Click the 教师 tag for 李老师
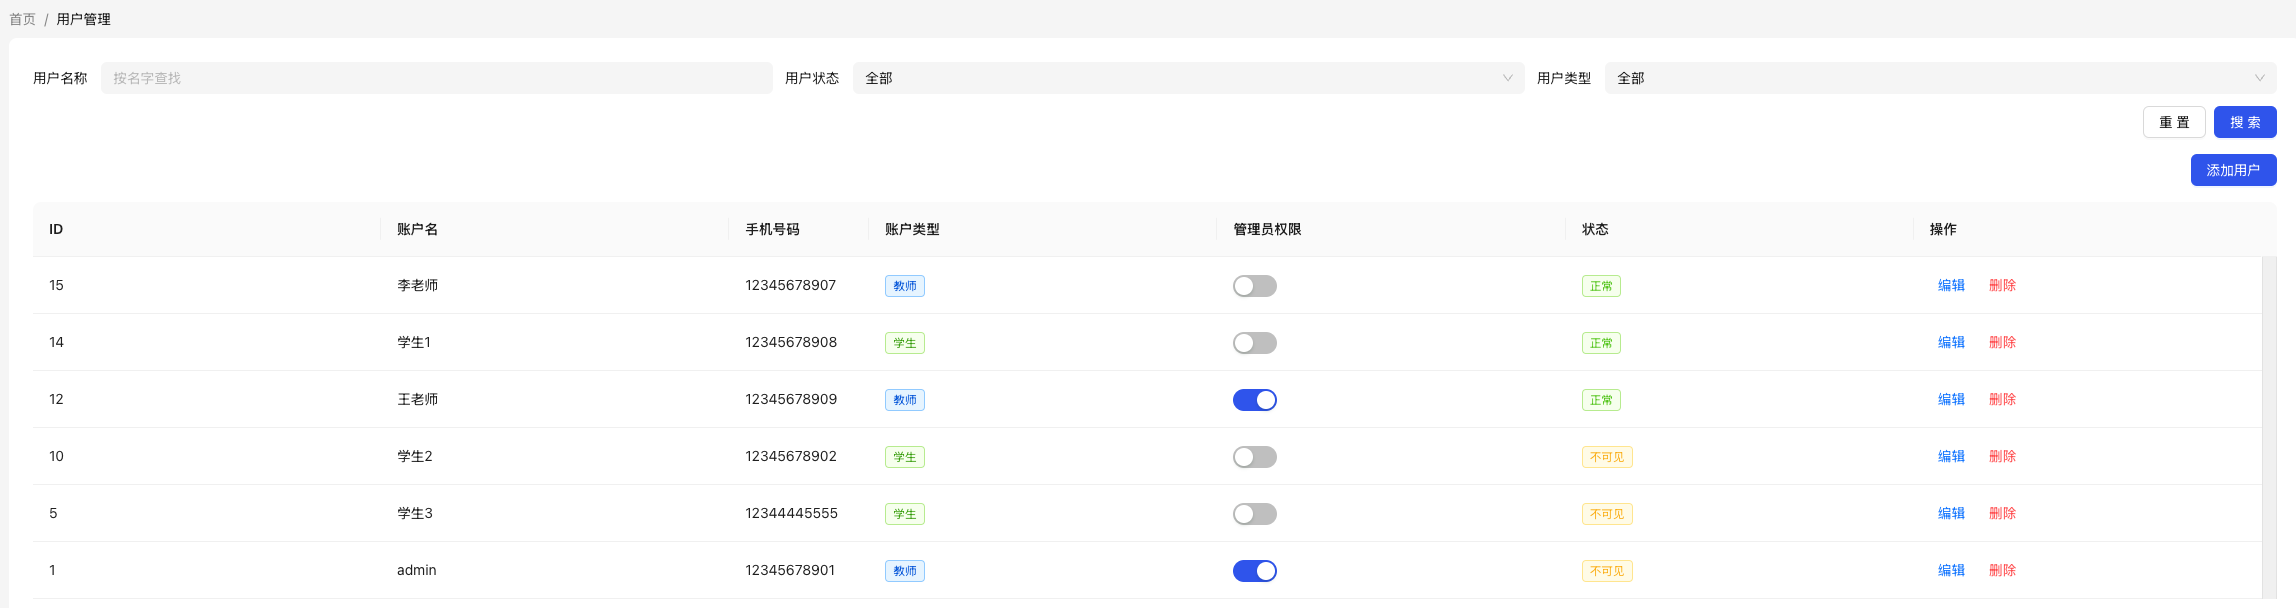This screenshot has height=608, width=2296. point(904,286)
